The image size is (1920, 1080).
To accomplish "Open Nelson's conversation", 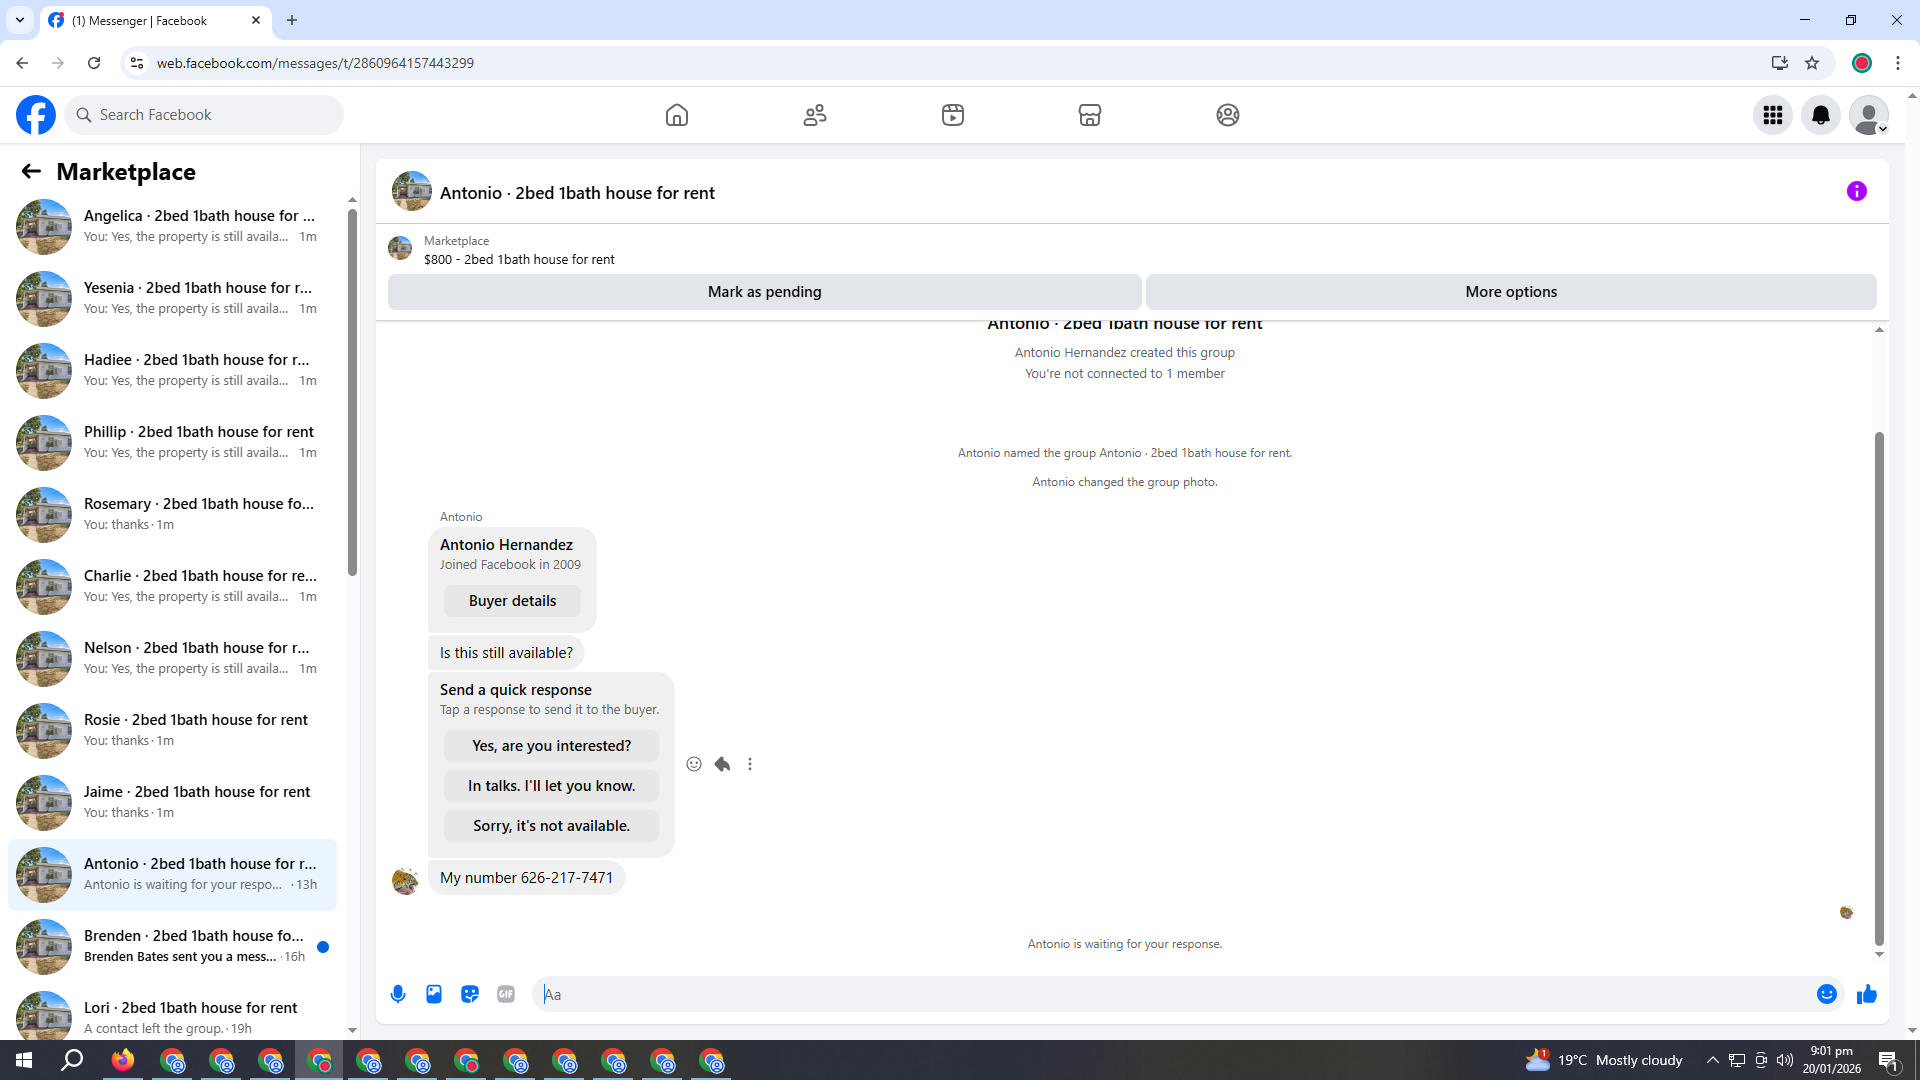I will point(172,658).
